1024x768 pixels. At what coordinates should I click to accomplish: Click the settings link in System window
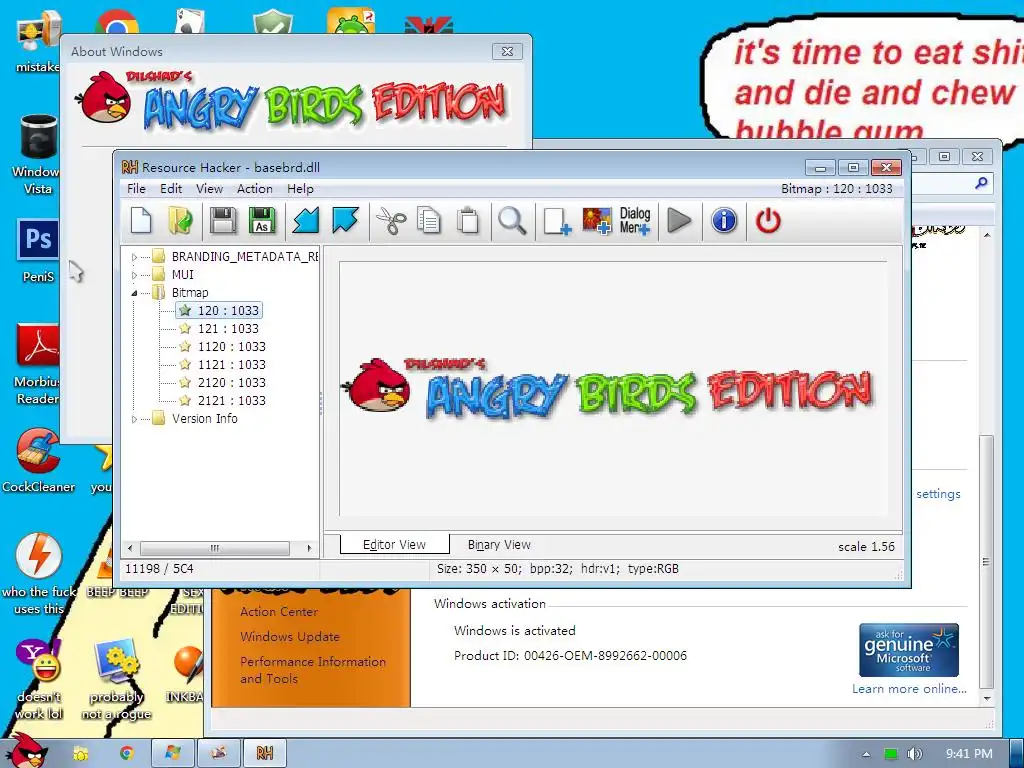(938, 494)
